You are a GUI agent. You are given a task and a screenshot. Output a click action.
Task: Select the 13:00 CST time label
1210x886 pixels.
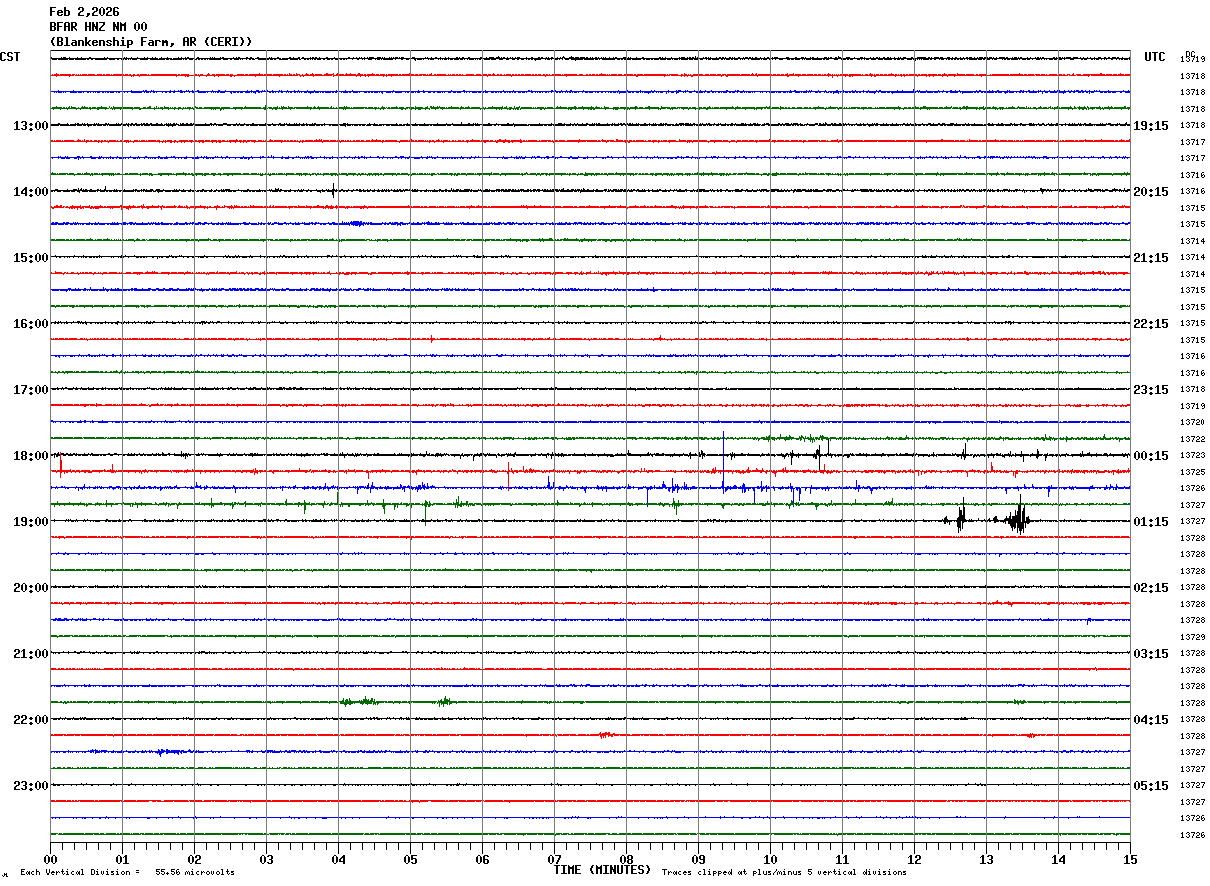pos(30,126)
